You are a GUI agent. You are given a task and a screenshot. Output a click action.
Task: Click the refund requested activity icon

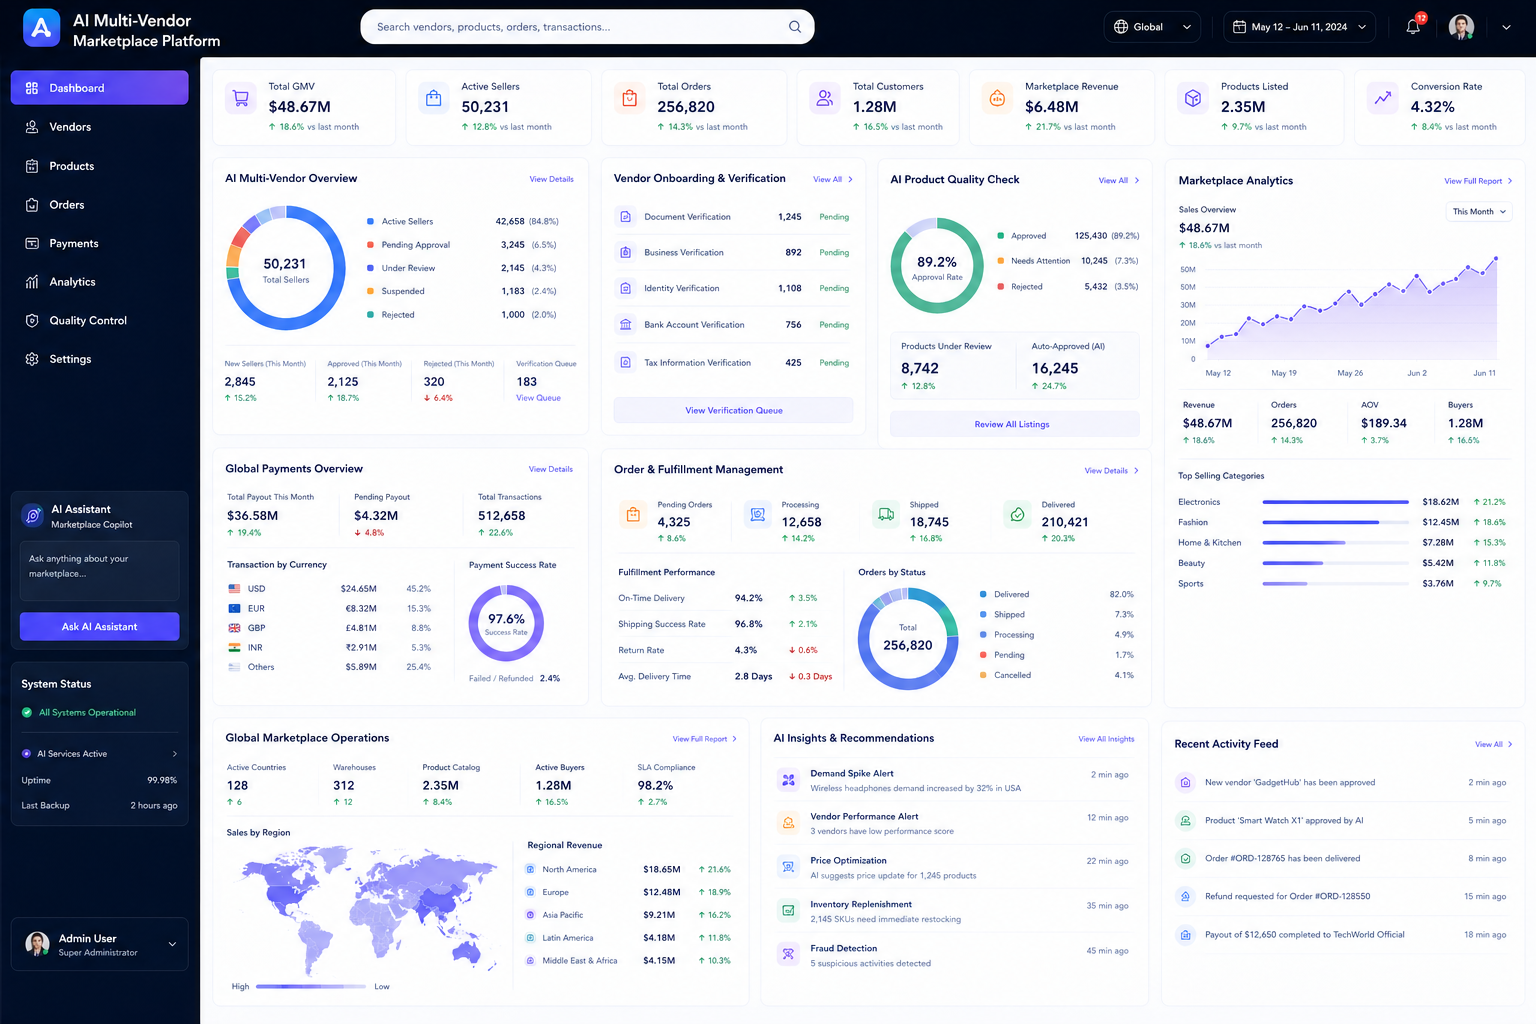1185,896
